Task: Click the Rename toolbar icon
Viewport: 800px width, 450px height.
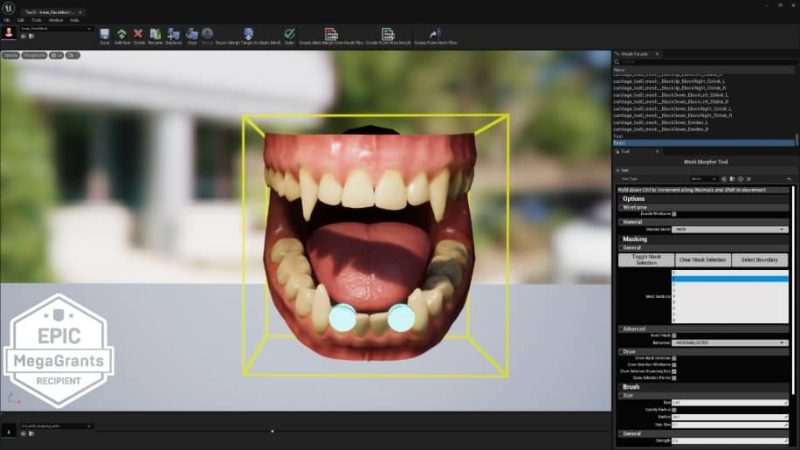Action: [x=155, y=34]
